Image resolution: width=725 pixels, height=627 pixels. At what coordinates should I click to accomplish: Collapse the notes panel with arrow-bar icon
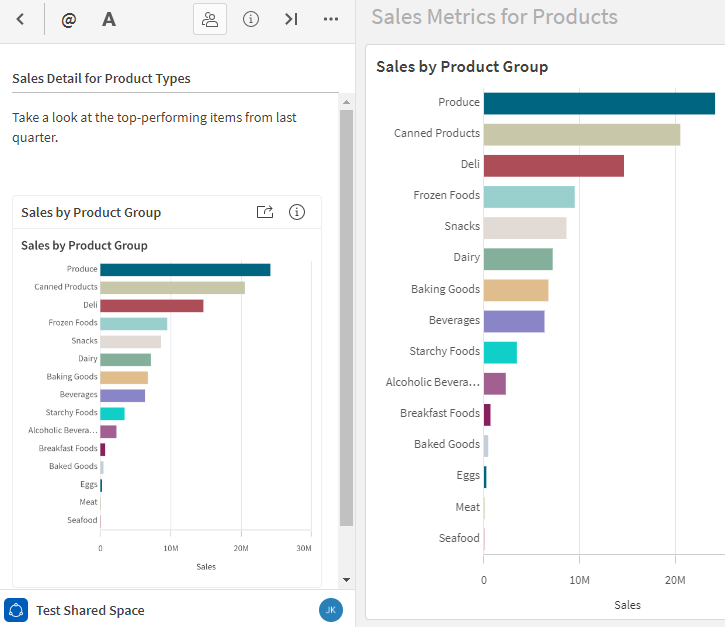(291, 19)
